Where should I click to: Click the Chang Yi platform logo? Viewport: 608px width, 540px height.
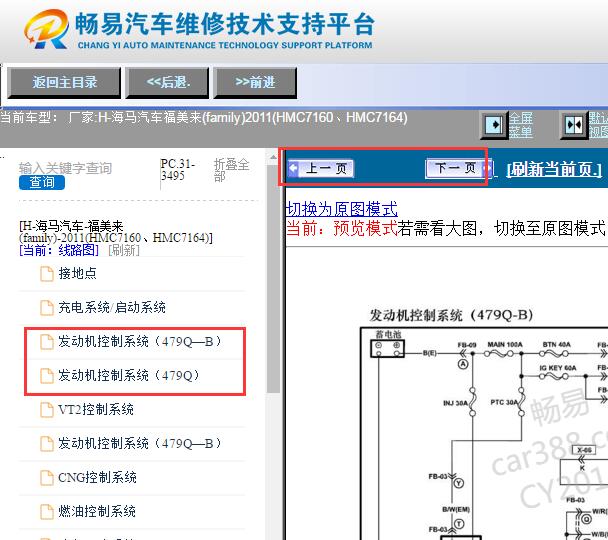point(47,29)
